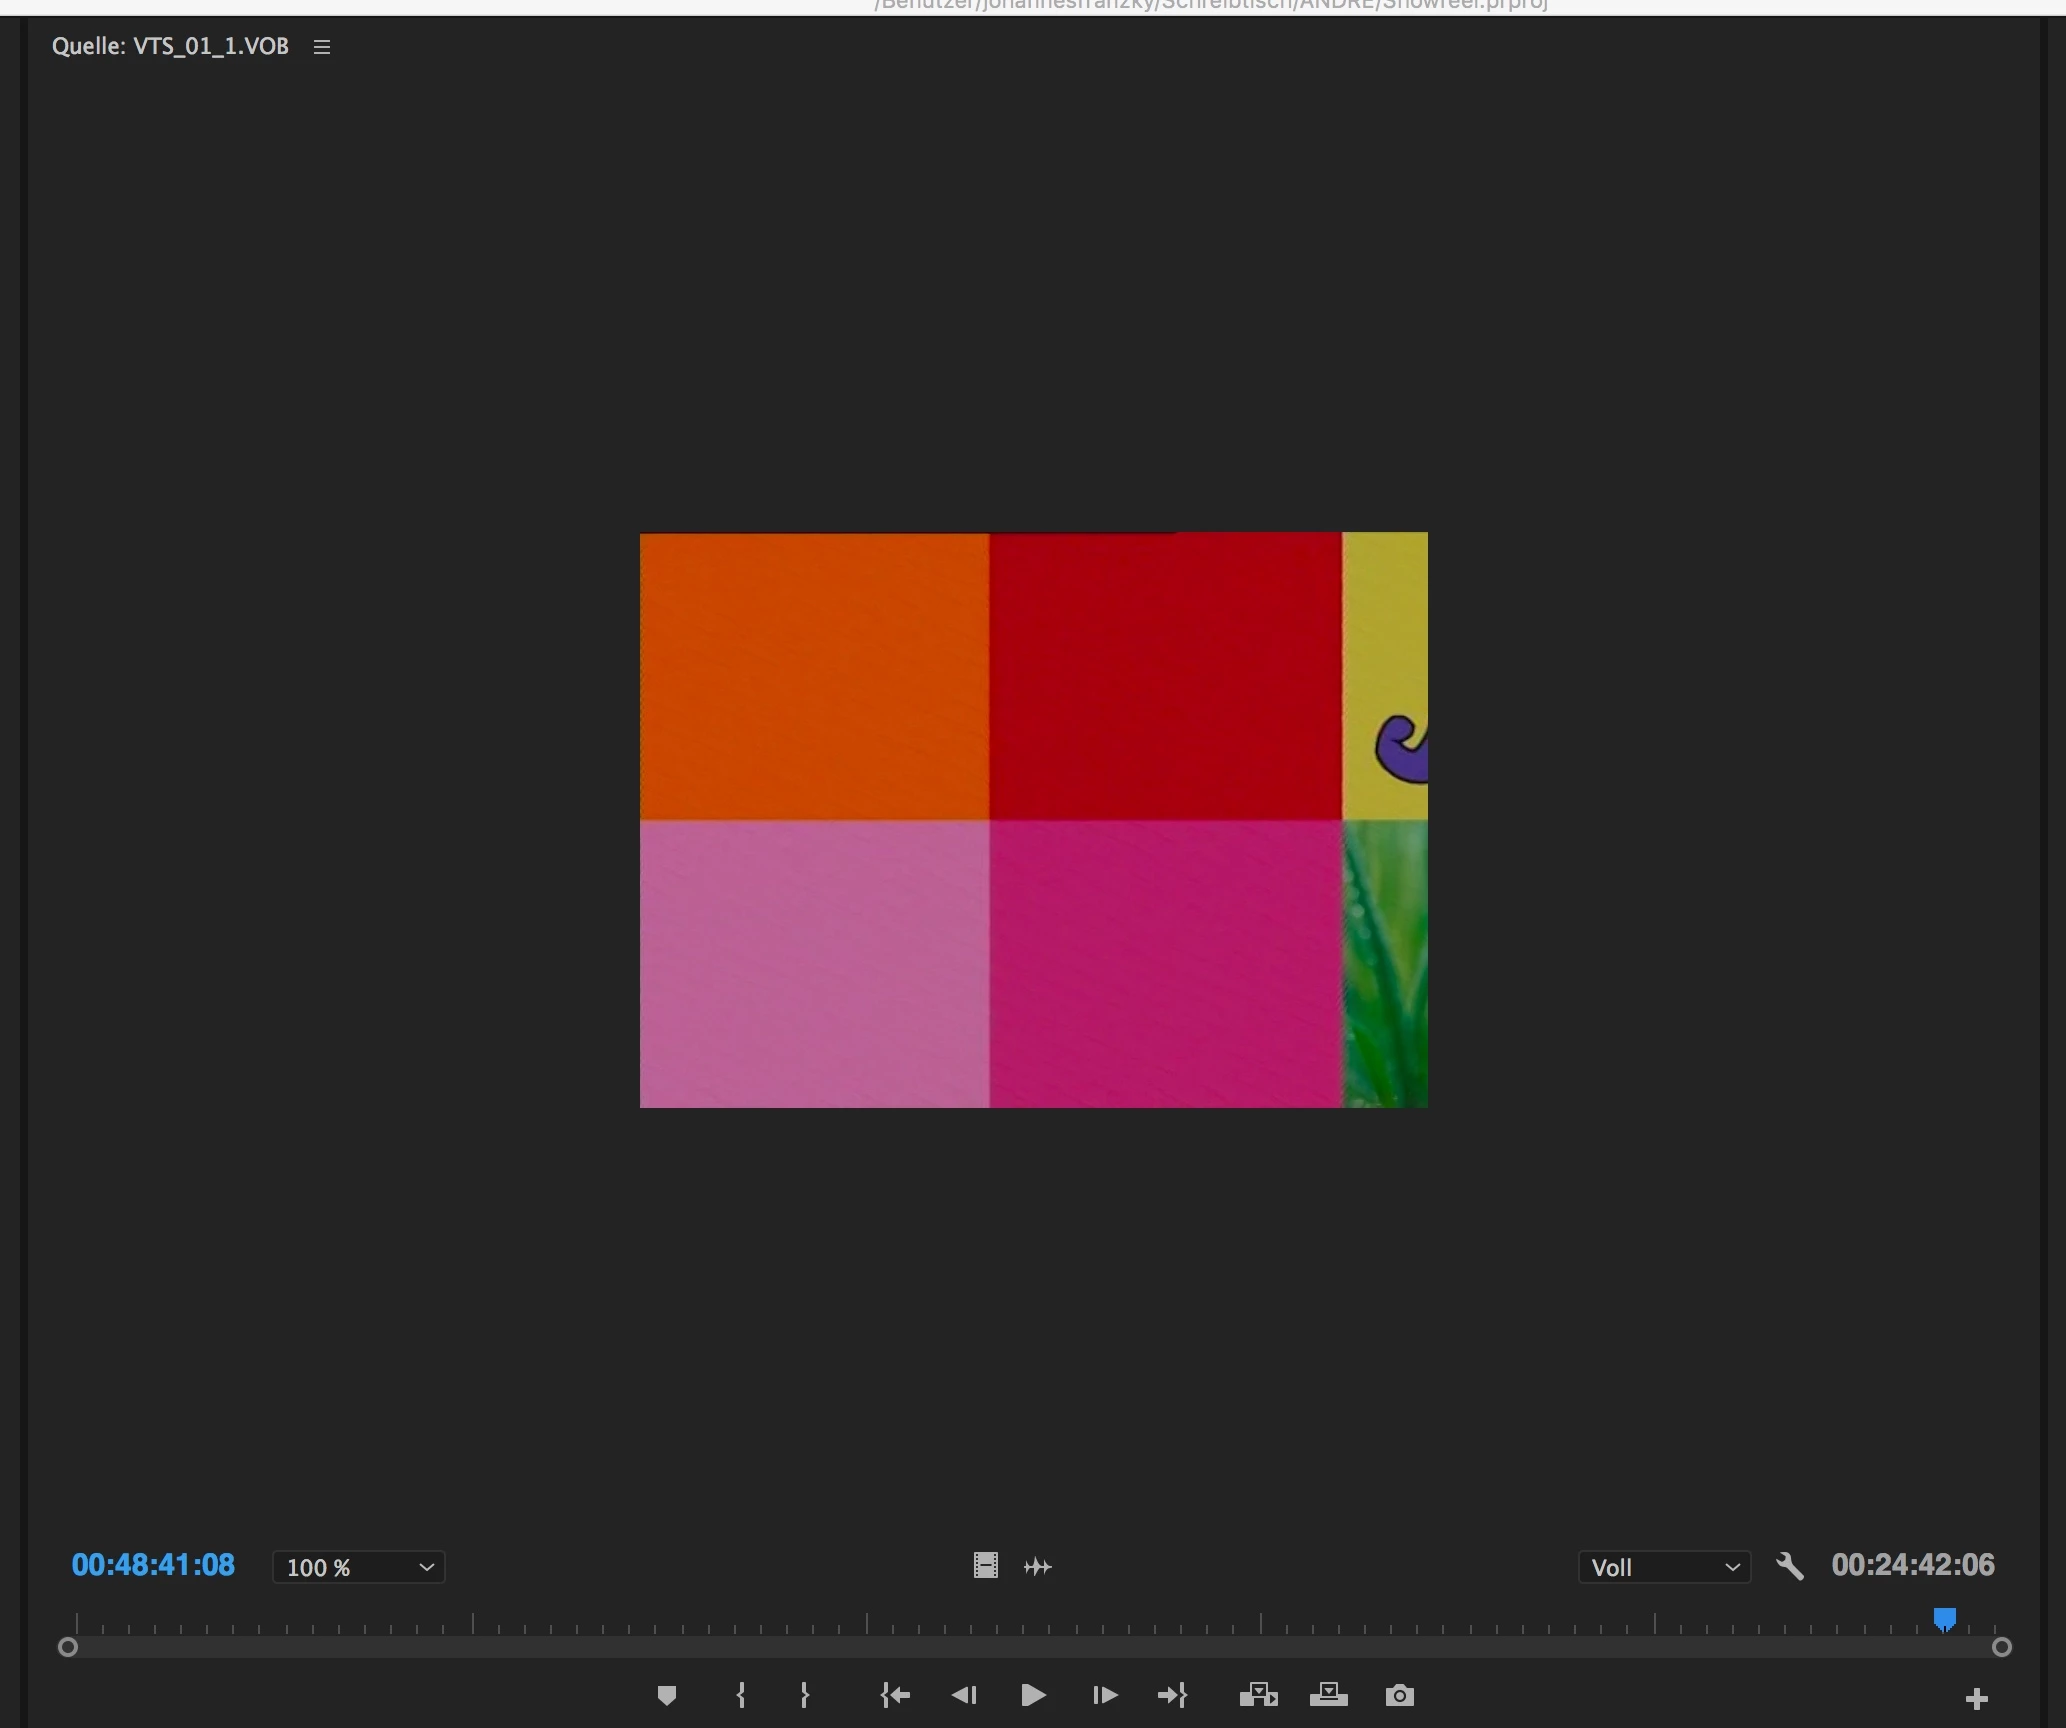Step forward one frame

click(x=1104, y=1695)
